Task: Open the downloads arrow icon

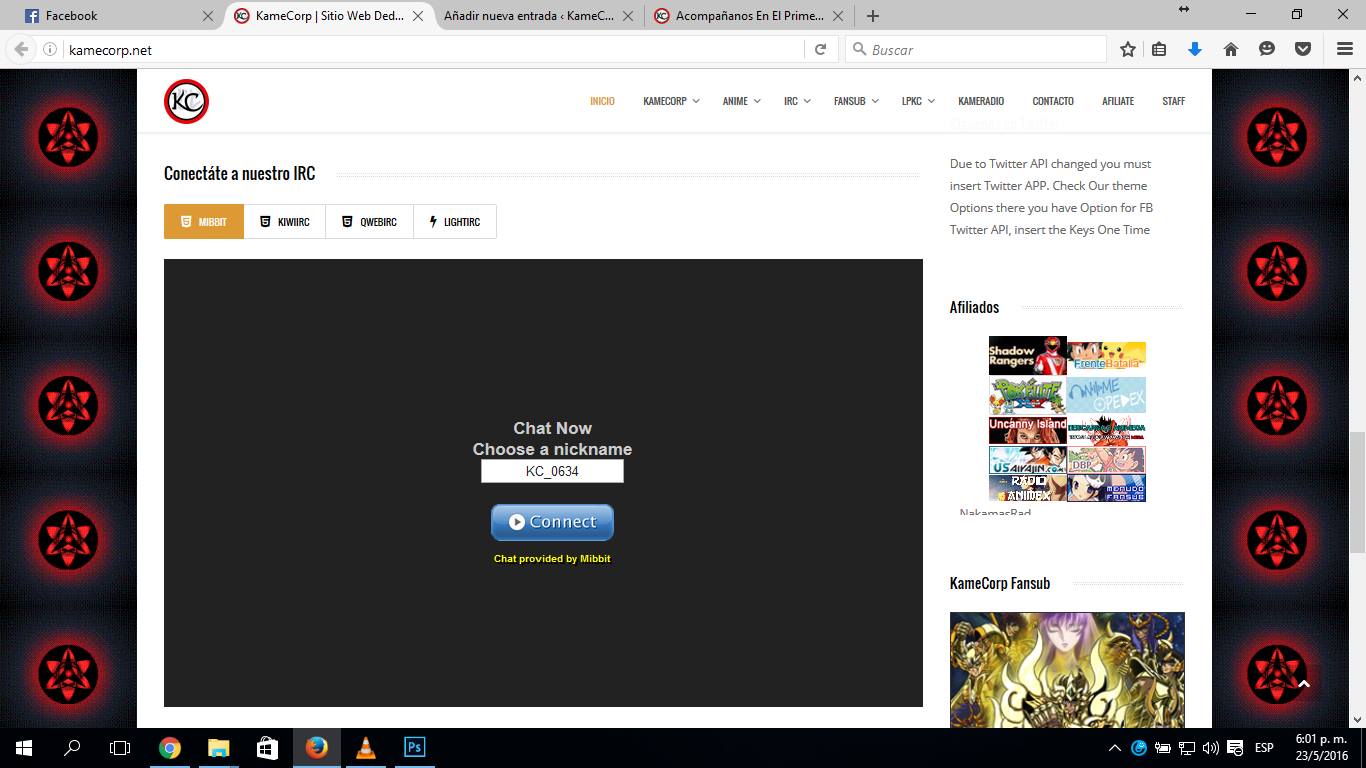Action: click(x=1195, y=49)
